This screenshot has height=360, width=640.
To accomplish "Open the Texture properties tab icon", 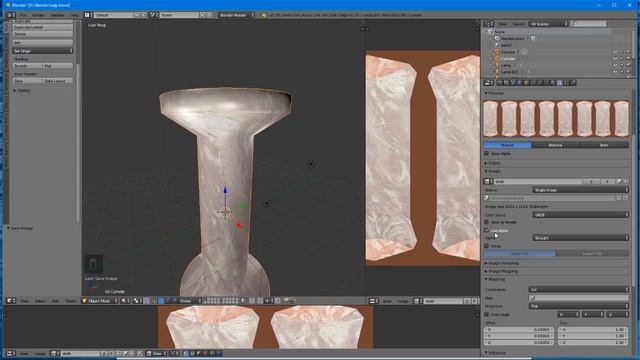I will (x=560, y=83).
